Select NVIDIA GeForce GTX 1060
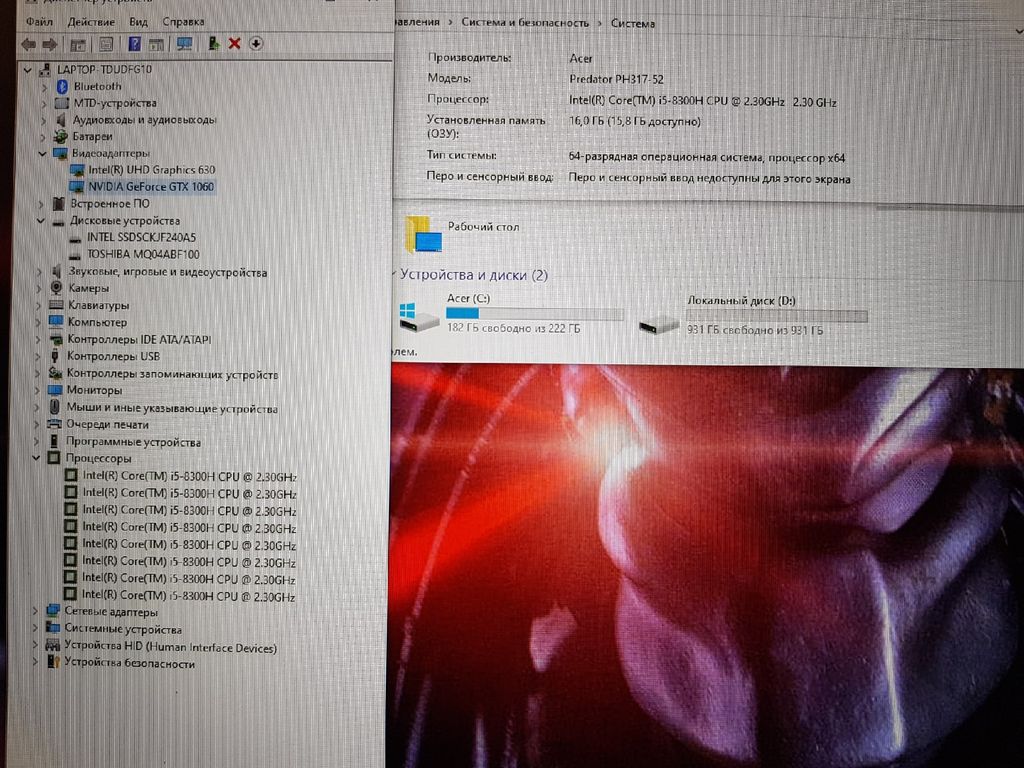This screenshot has width=1024, height=768. [x=151, y=187]
